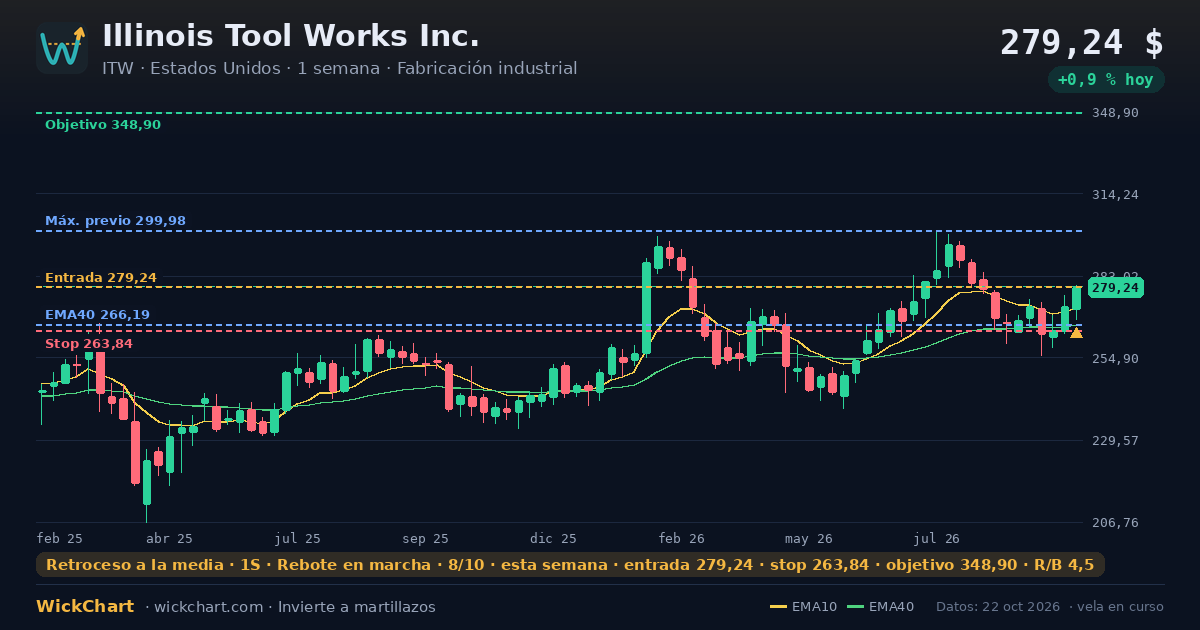The height and width of the screenshot is (630, 1200).
Task: Click the 229,57 price axis value
Action: (1115, 441)
